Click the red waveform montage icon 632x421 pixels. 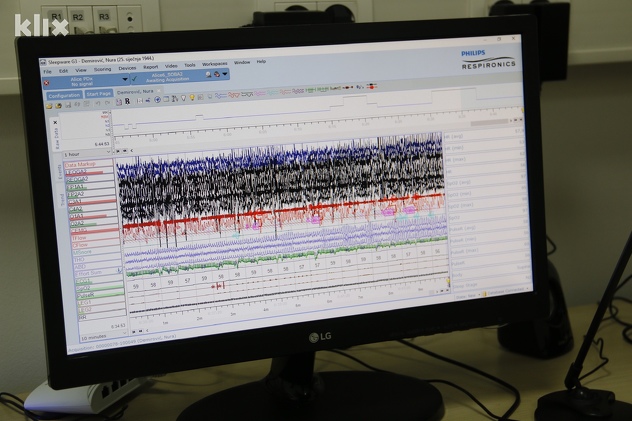tap(234, 95)
